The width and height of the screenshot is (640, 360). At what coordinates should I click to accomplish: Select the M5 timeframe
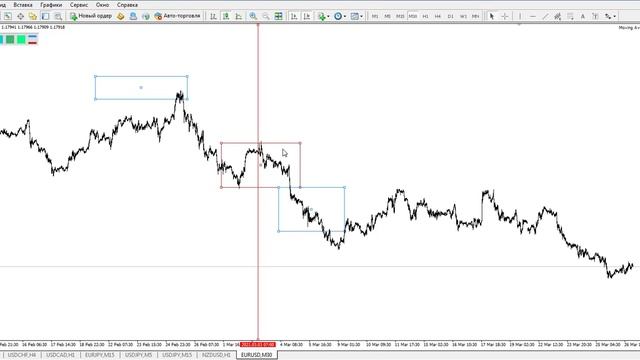pos(387,16)
